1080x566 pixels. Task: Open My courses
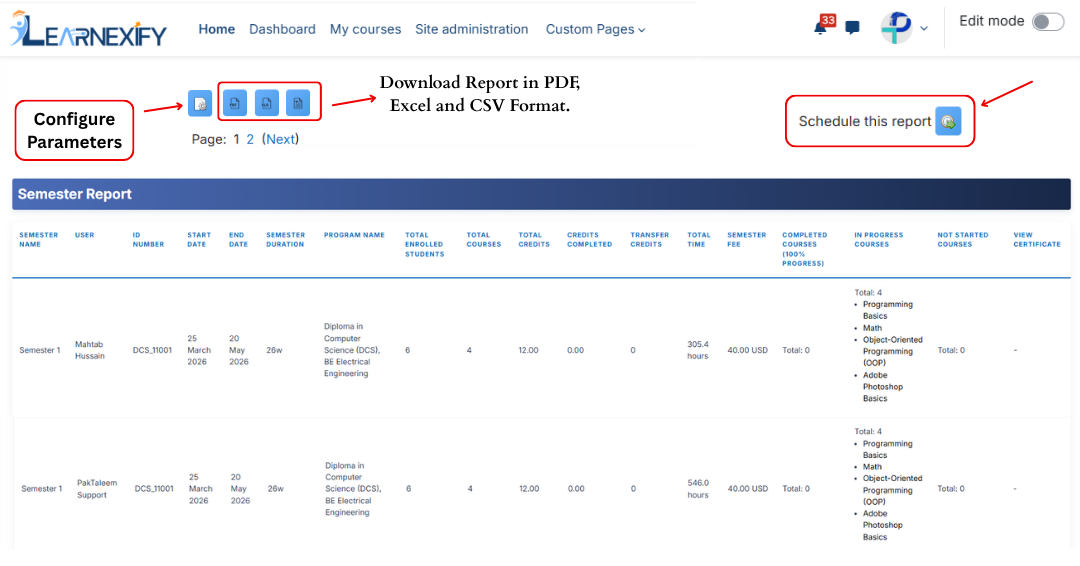(365, 29)
